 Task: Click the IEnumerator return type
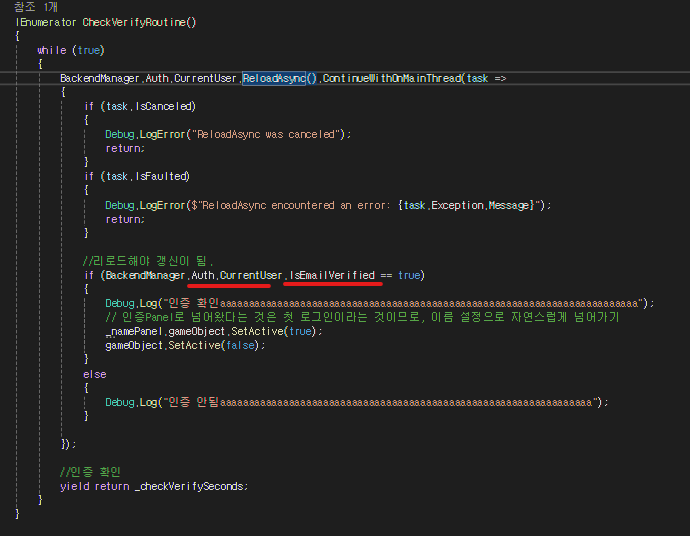pyautogui.click(x=46, y=22)
